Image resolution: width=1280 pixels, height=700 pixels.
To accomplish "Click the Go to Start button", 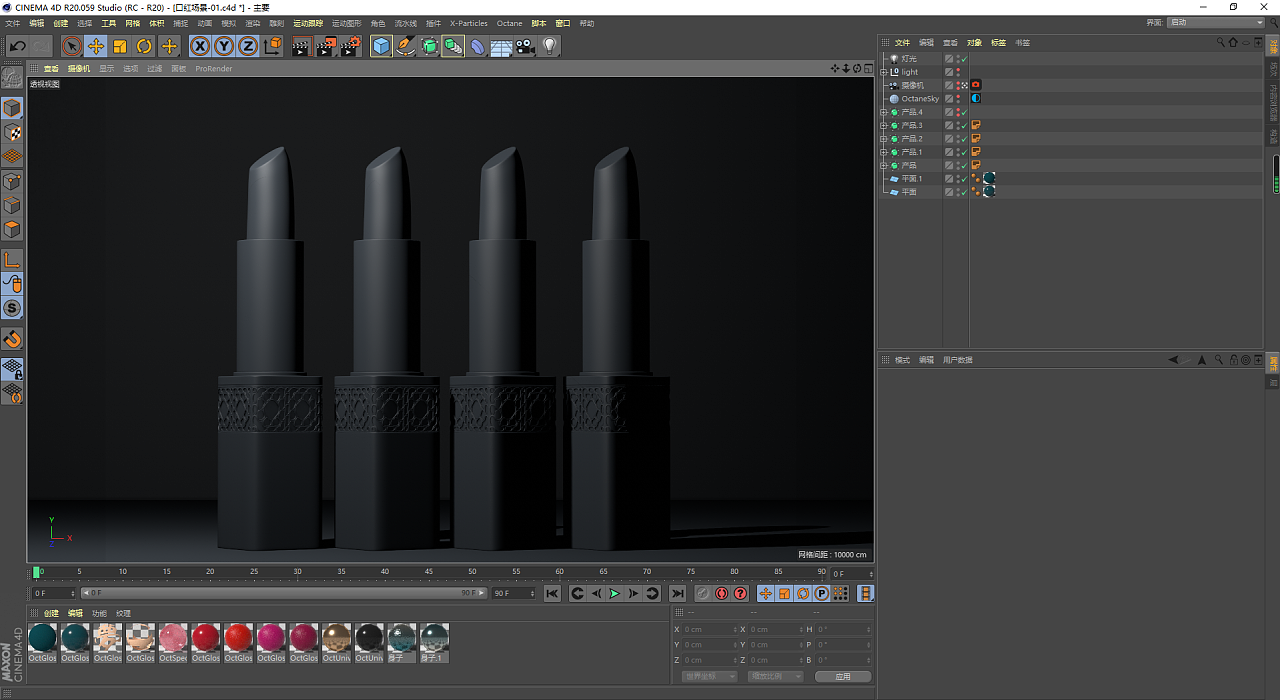I will [552, 594].
